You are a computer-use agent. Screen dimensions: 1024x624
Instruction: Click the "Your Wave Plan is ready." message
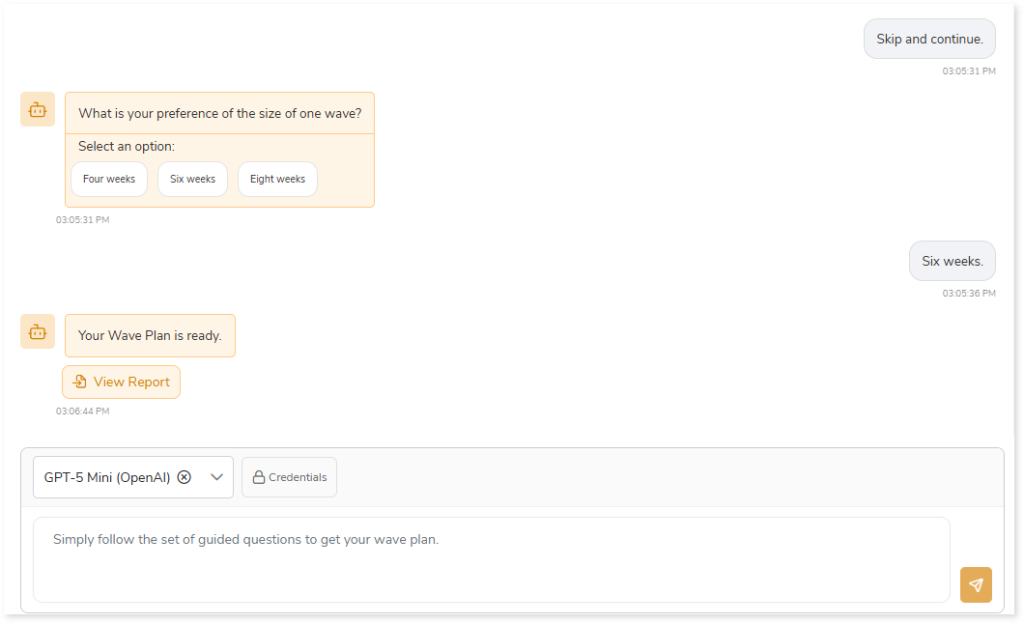[x=150, y=336]
